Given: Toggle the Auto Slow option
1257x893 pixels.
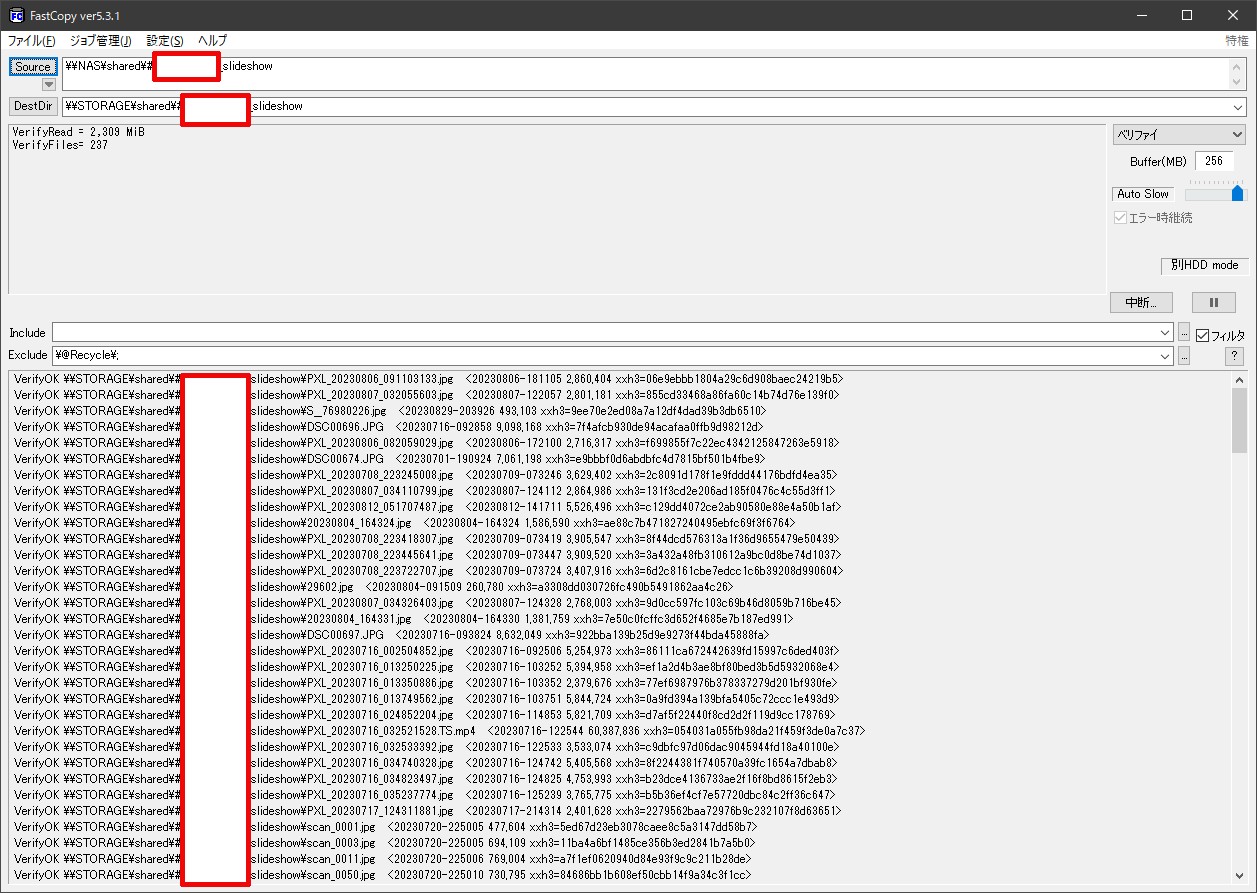Looking at the screenshot, I should 1142,194.
